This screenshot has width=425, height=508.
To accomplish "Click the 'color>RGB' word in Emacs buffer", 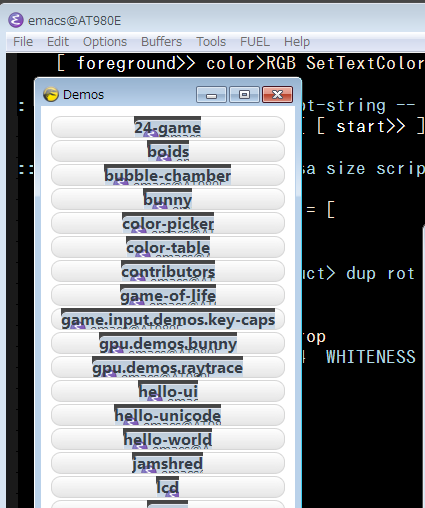I will point(251,63).
